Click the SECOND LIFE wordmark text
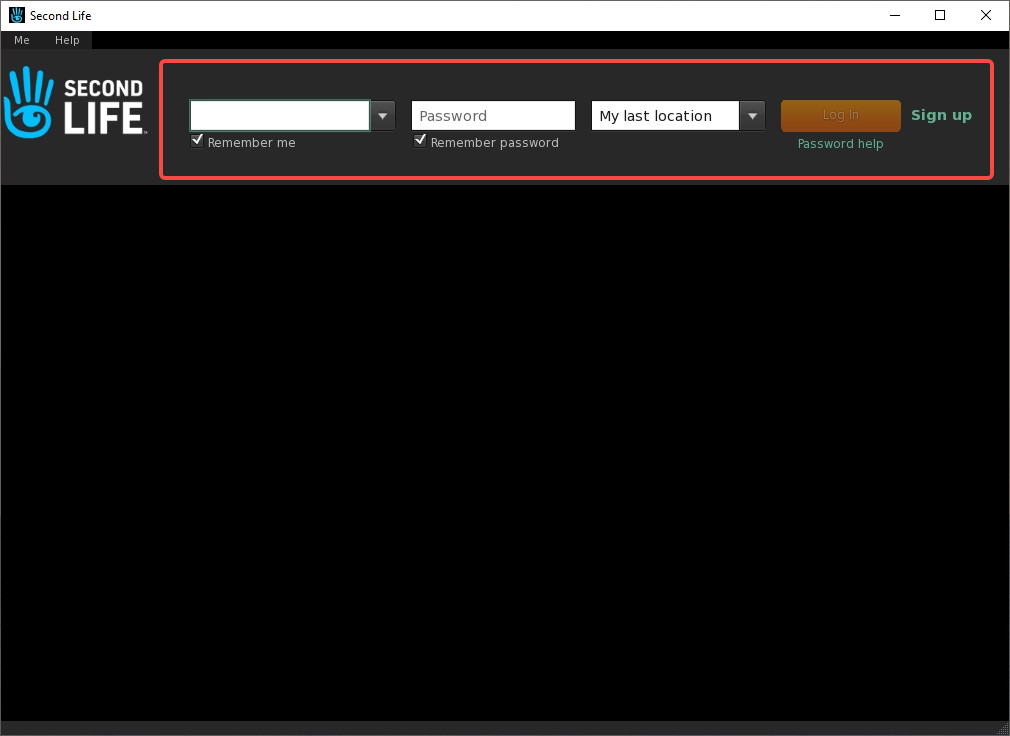 103,106
